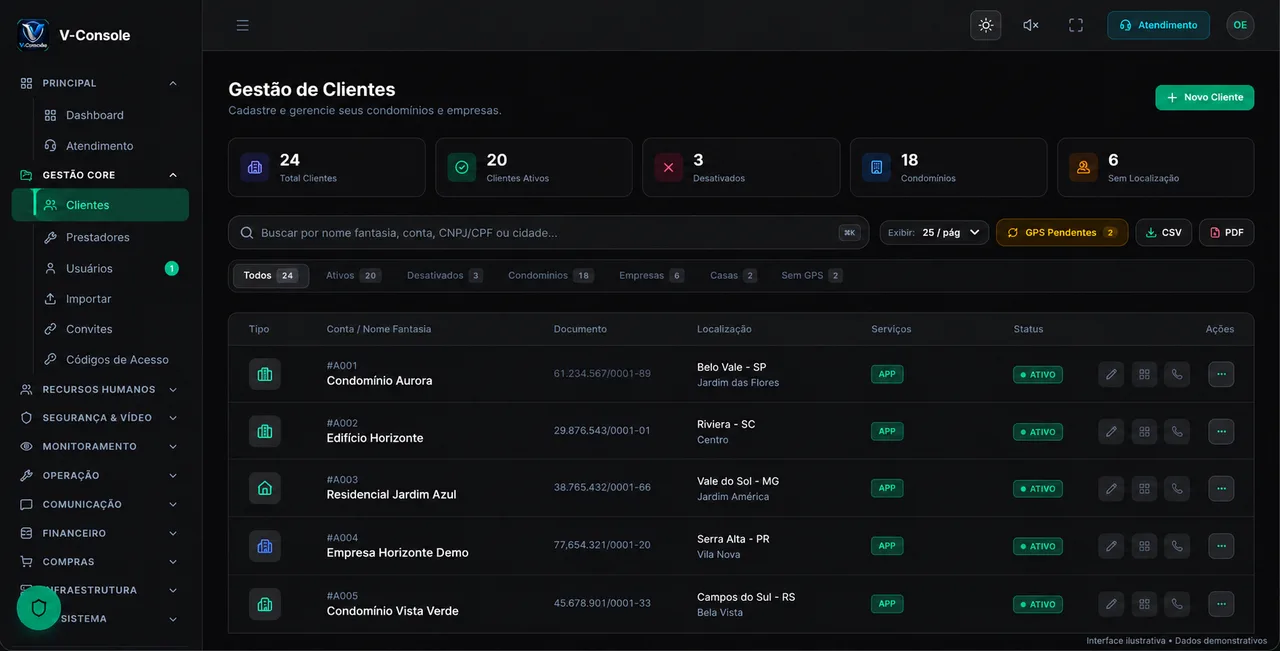Expand the COMUNICAÇÃO section
The width and height of the screenshot is (1280, 651).
click(100, 505)
